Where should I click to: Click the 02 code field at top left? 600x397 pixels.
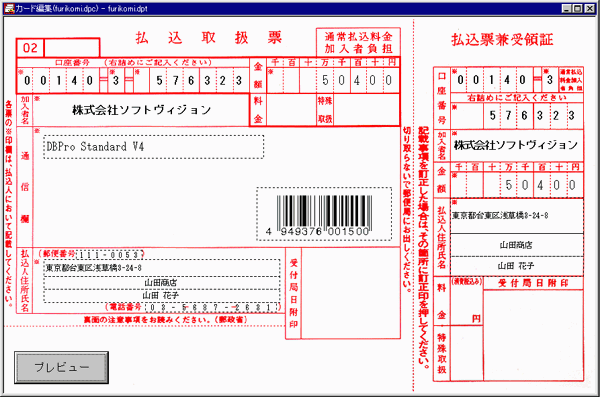click(x=30, y=48)
